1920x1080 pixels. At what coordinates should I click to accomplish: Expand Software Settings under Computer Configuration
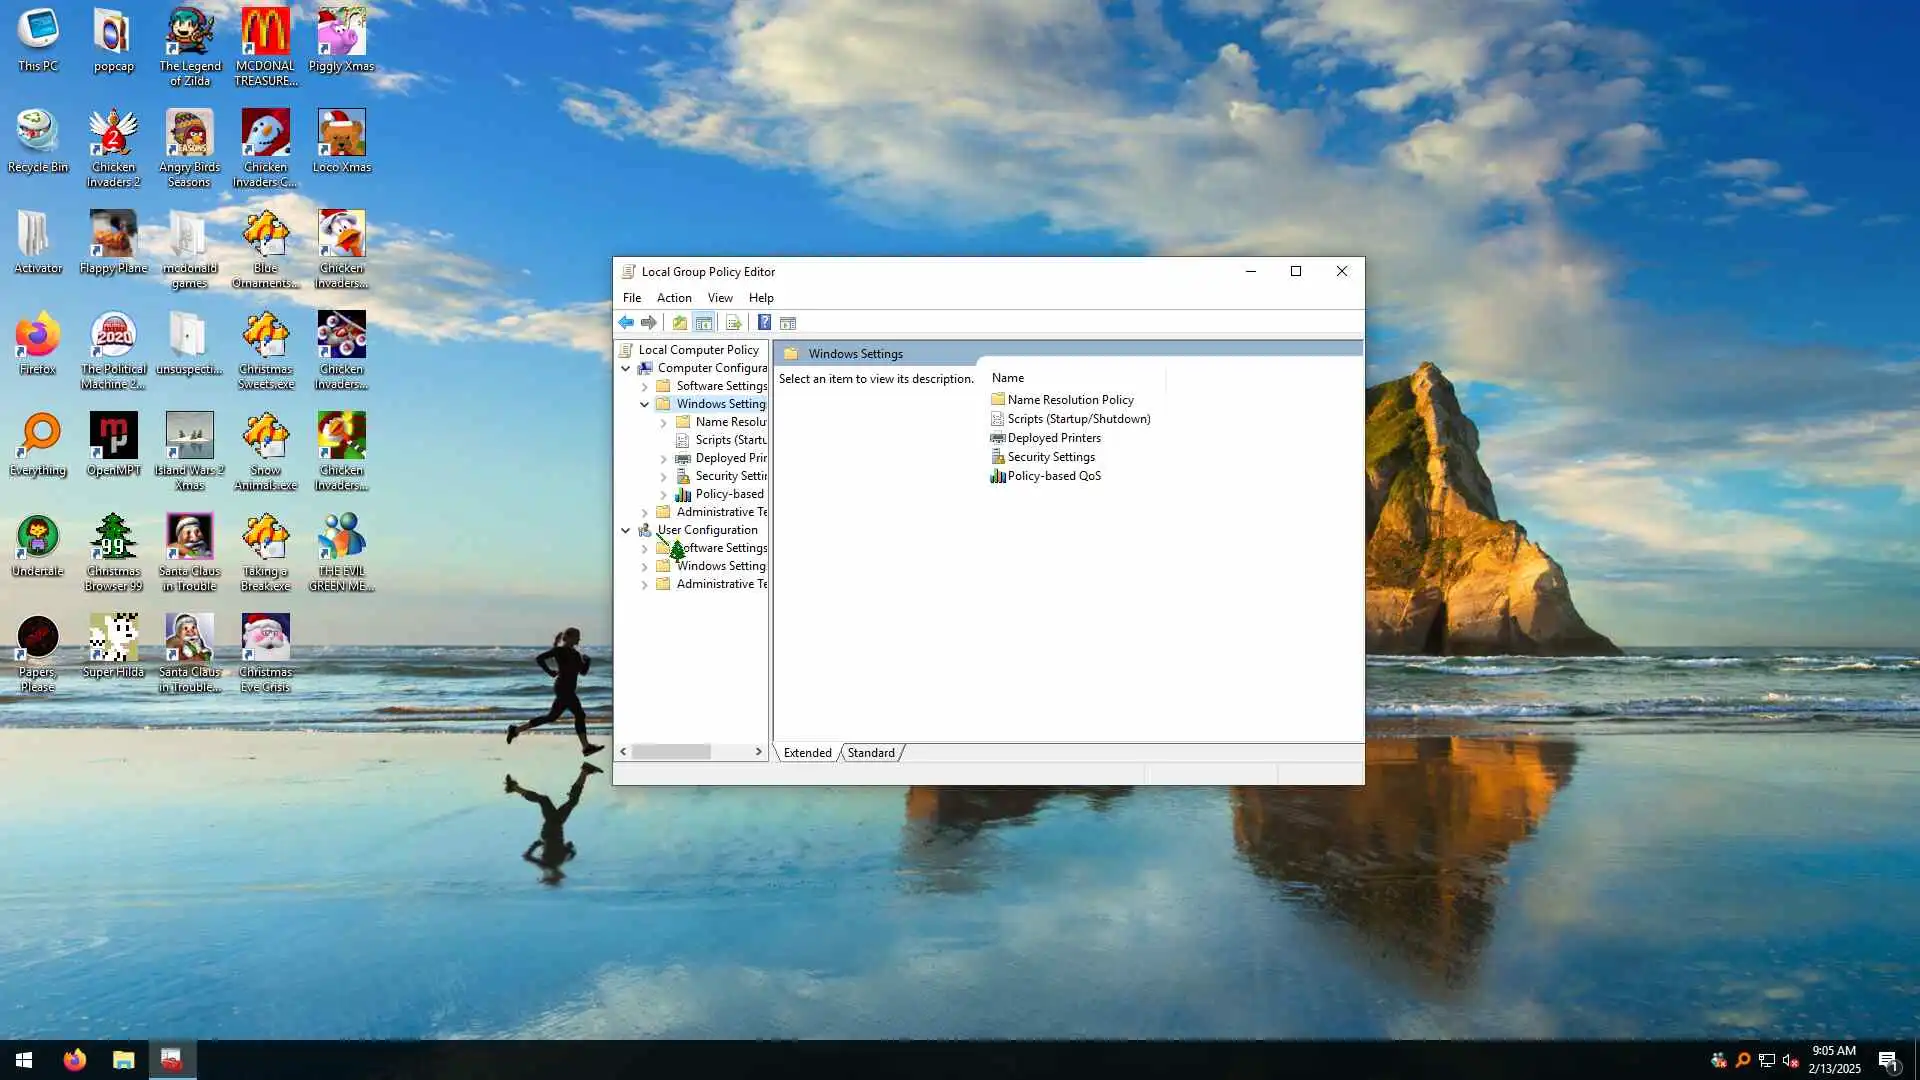coord(645,386)
